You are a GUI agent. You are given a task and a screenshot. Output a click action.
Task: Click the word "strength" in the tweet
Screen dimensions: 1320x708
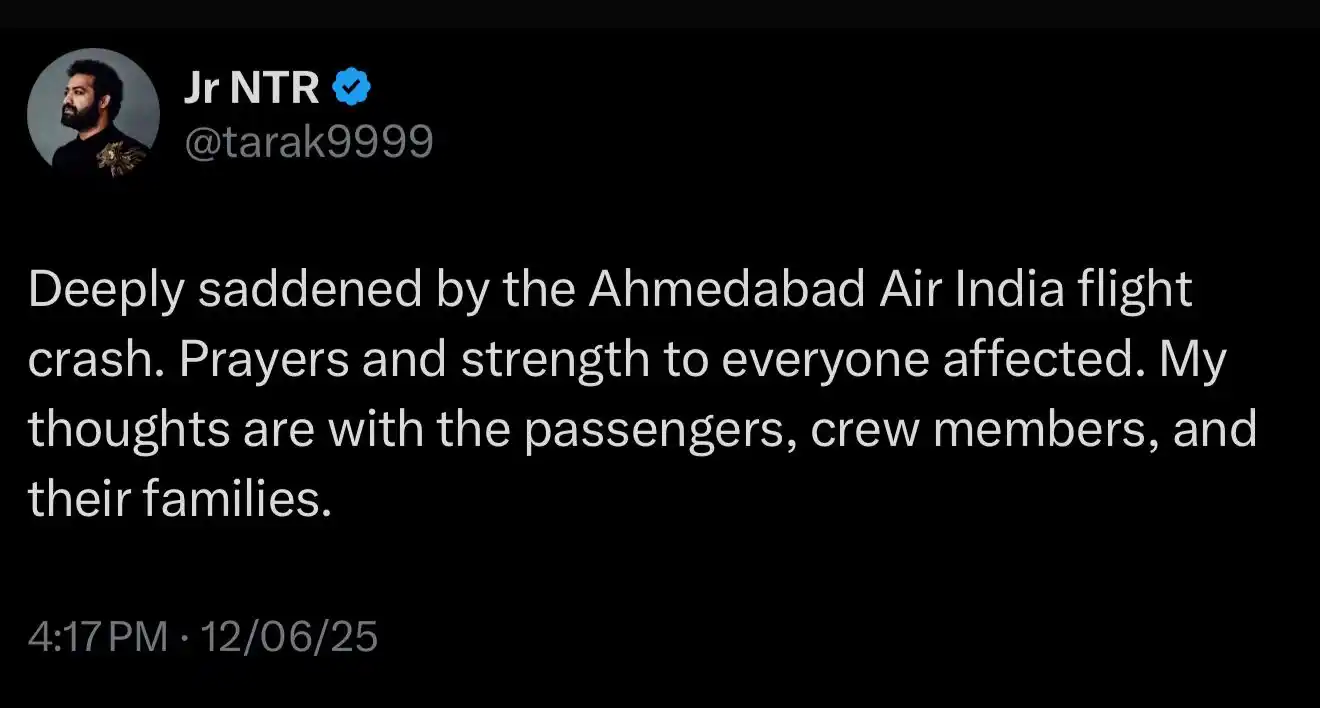coord(555,360)
